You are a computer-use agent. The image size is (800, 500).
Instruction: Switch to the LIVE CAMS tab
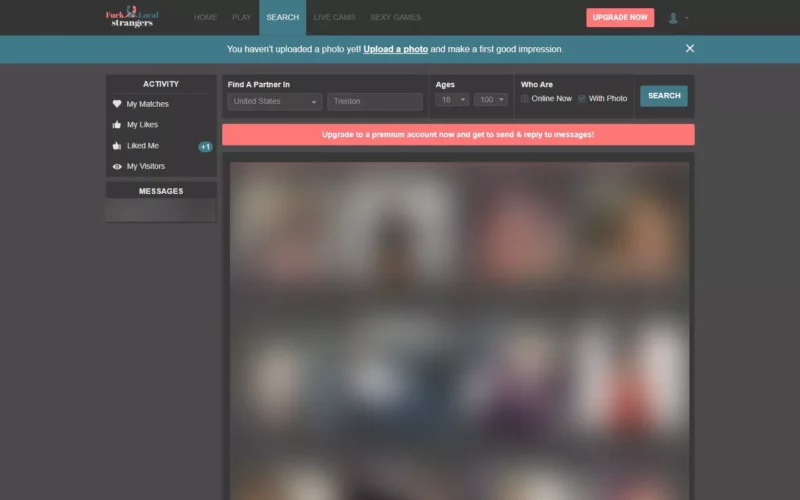point(334,17)
